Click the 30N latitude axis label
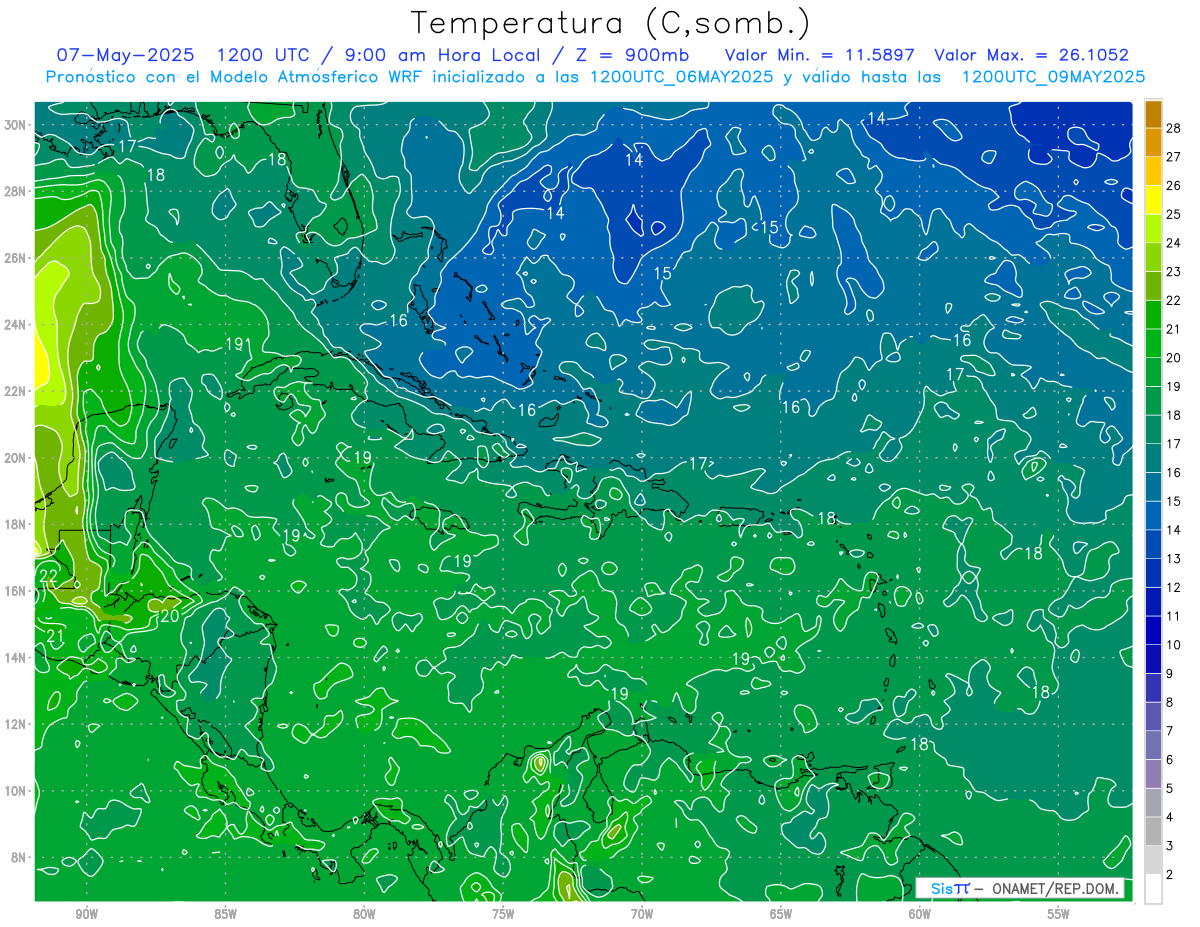Image resolution: width=1200 pixels, height=927 pixels. (x=17, y=125)
